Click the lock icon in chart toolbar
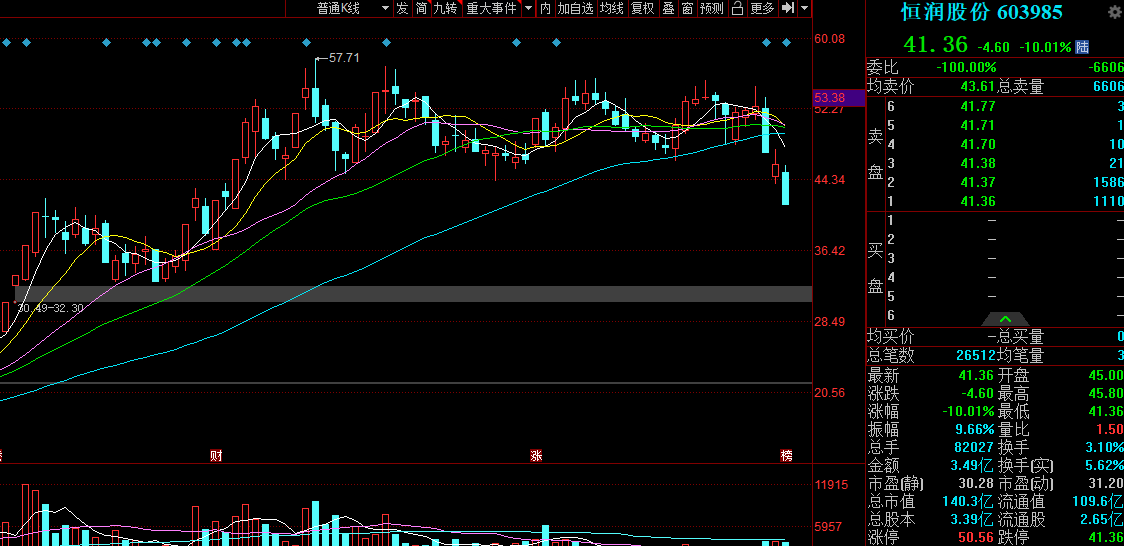 (737, 9)
